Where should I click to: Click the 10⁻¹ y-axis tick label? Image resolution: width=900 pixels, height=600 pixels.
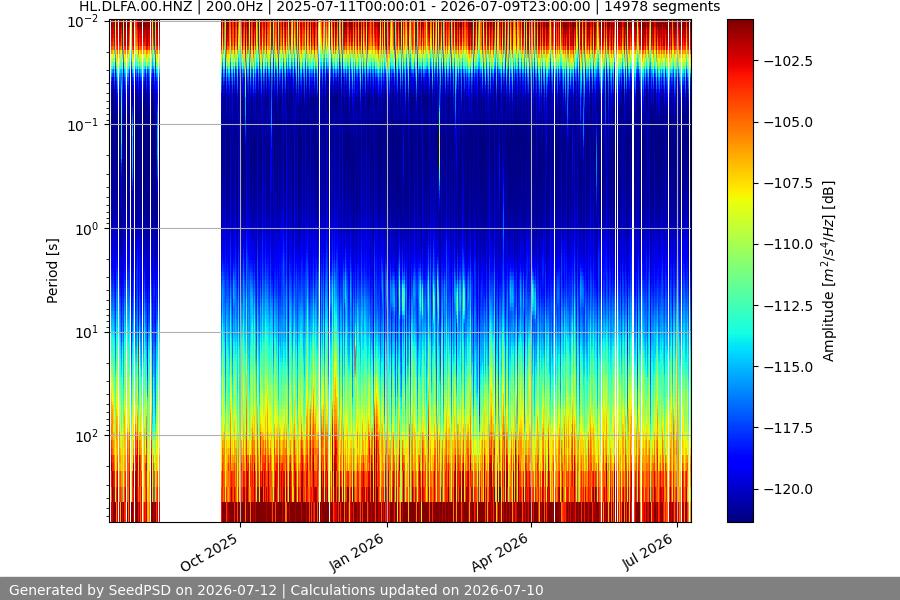pyautogui.click(x=83, y=126)
